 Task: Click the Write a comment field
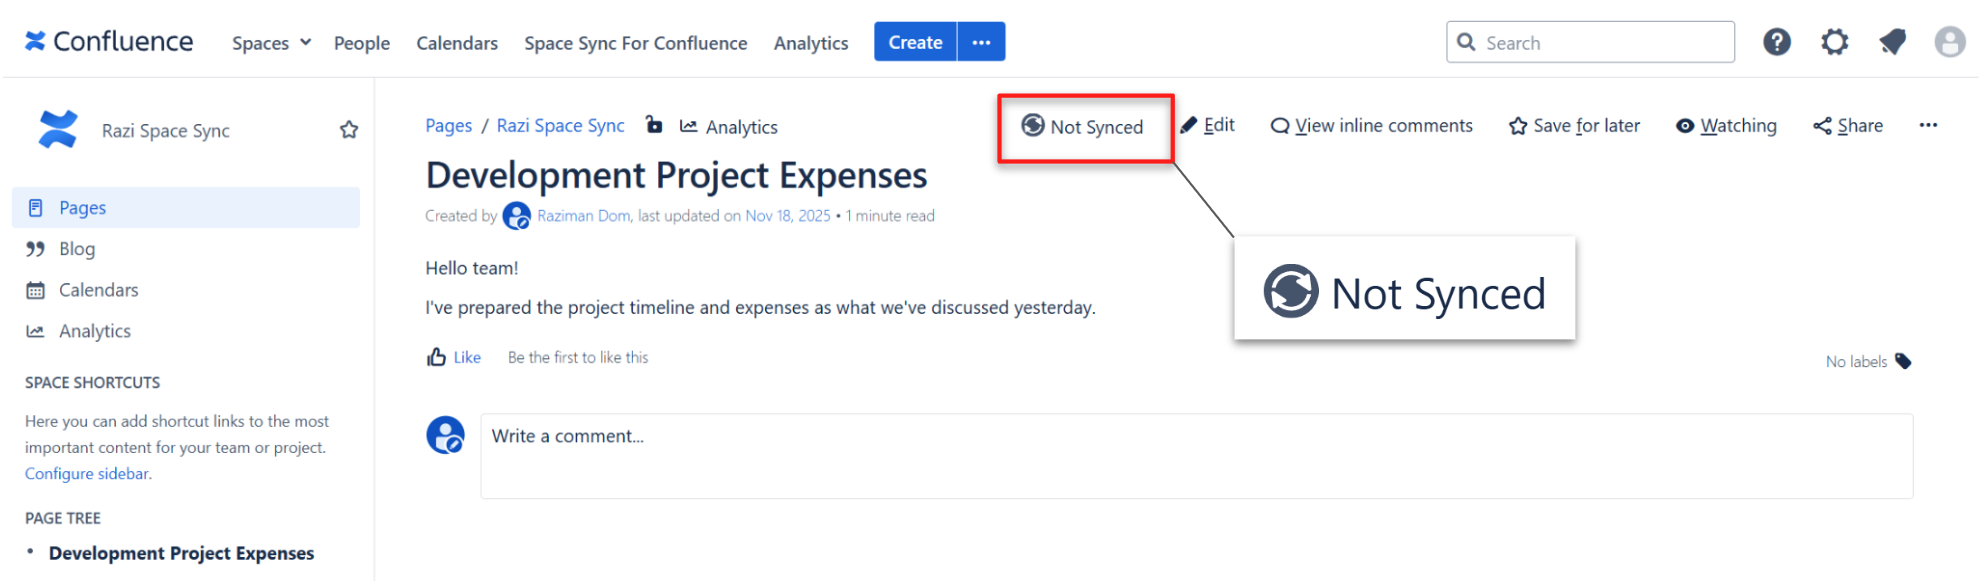click(x=1196, y=456)
